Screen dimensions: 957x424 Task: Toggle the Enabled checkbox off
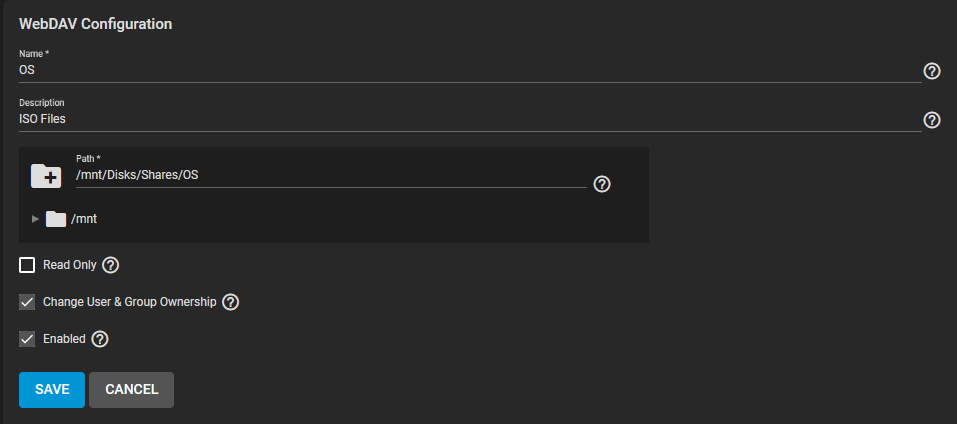[x=27, y=339]
